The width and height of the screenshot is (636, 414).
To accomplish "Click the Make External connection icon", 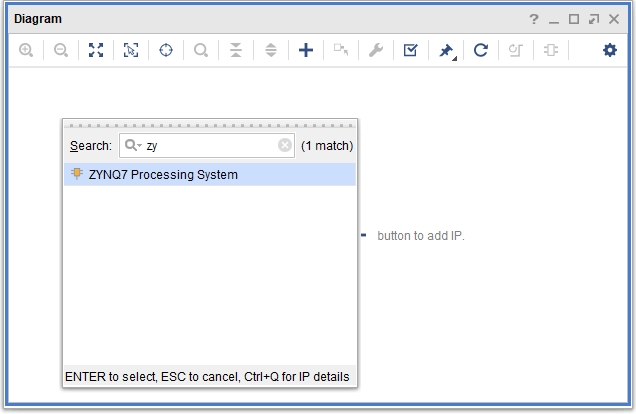I will click(341, 50).
